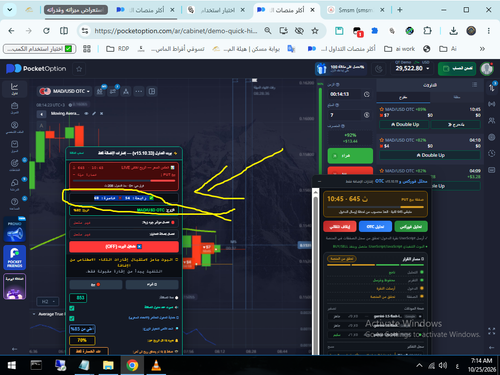Screen dimensions: 500x375
Task: Click the amount field showing 7
Action: click(x=344, y=115)
